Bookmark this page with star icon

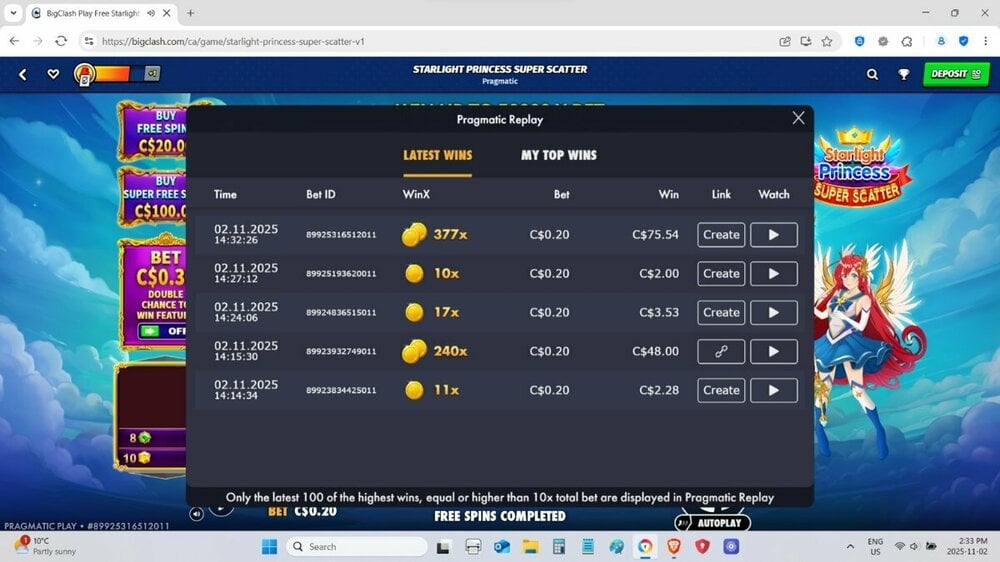pyautogui.click(x=827, y=41)
